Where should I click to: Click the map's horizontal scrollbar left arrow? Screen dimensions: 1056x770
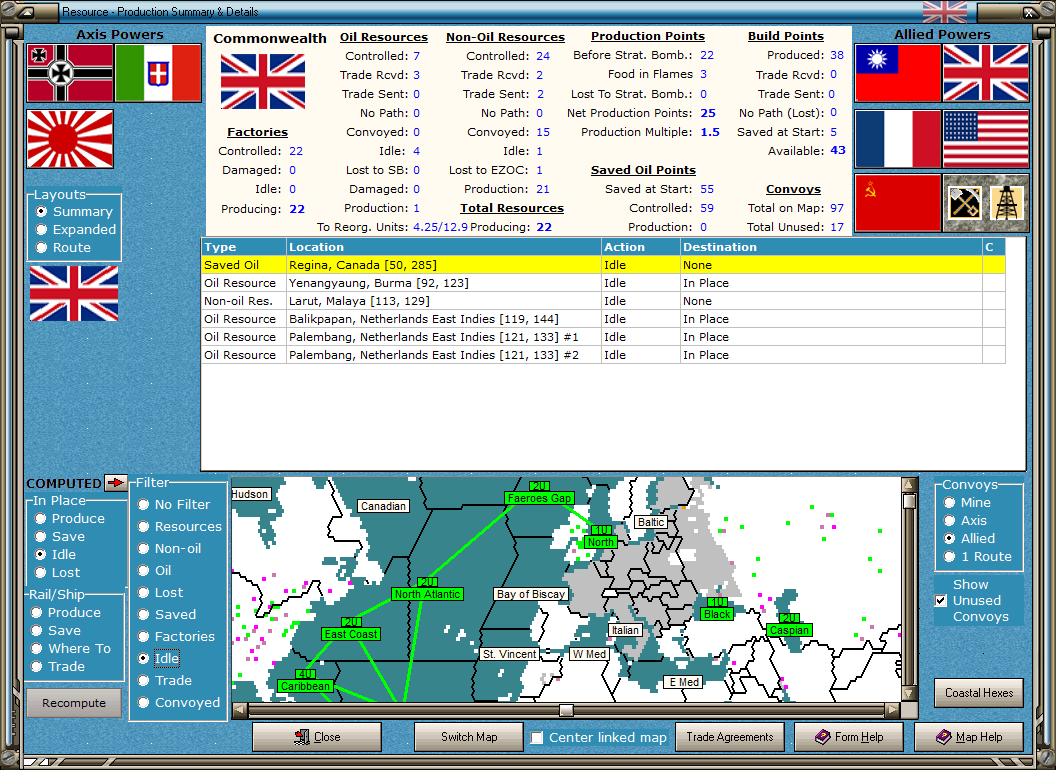point(239,709)
